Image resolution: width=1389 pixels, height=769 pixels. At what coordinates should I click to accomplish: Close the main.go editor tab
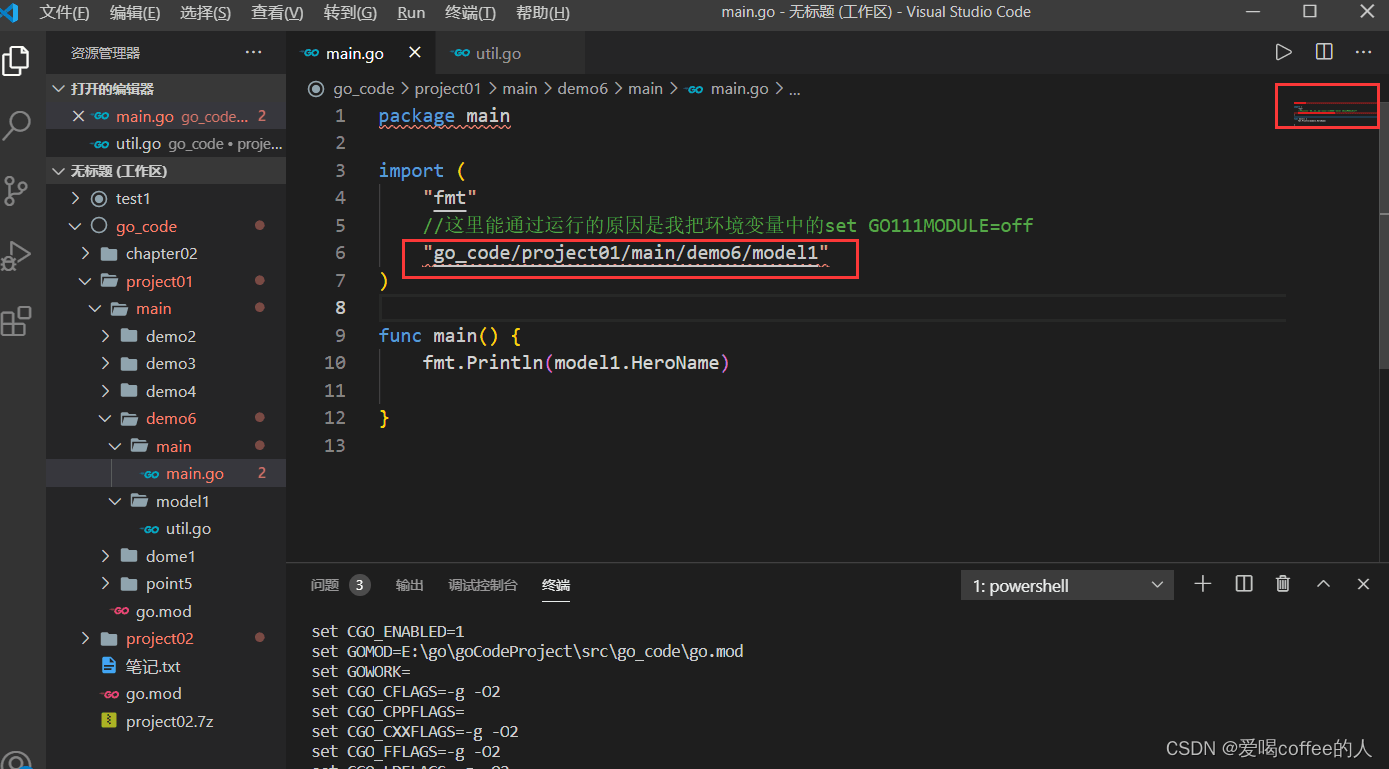[x=414, y=53]
